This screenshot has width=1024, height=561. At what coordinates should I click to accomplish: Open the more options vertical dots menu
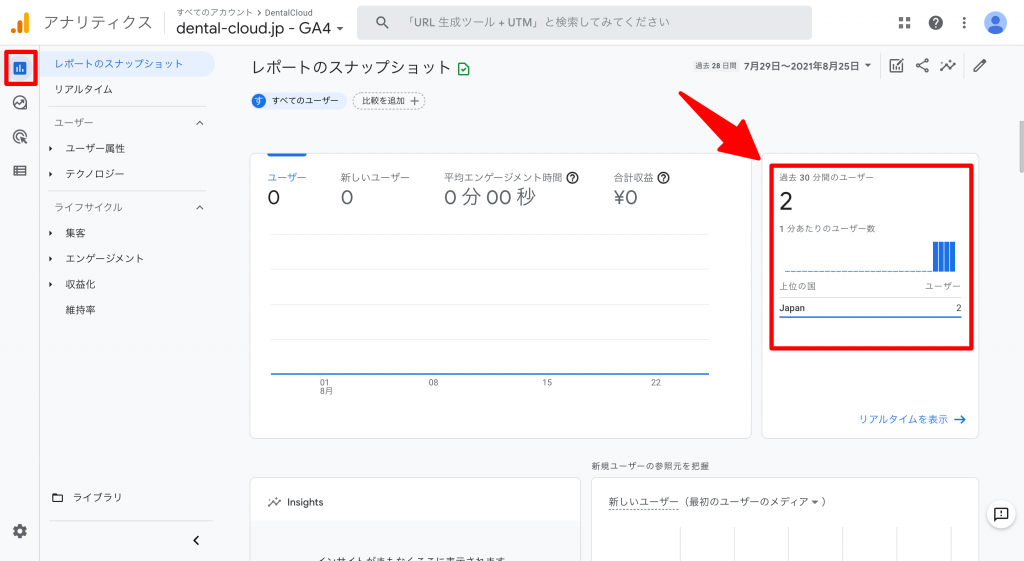tap(964, 23)
